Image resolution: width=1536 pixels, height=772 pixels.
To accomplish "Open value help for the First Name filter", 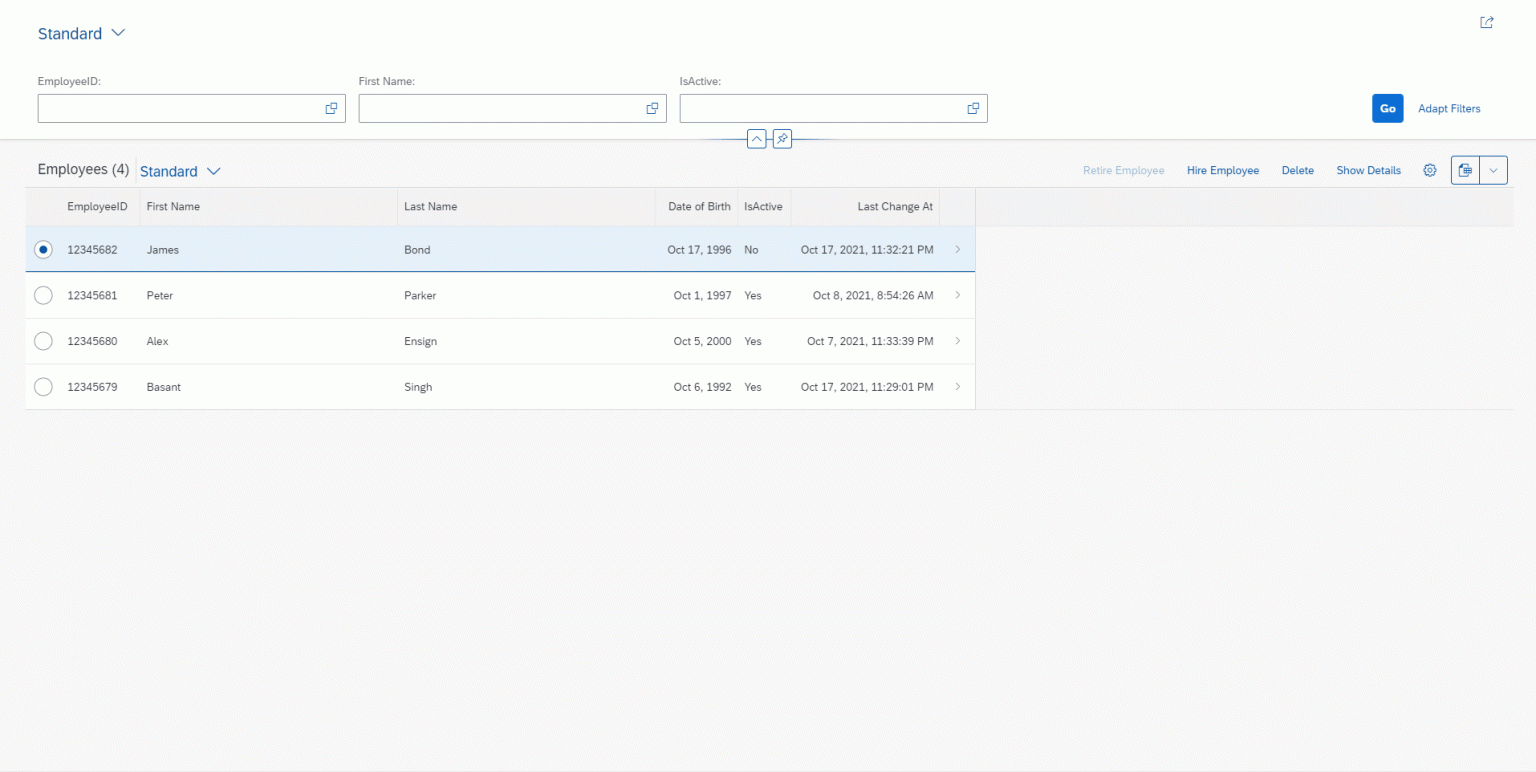I will tap(652, 108).
